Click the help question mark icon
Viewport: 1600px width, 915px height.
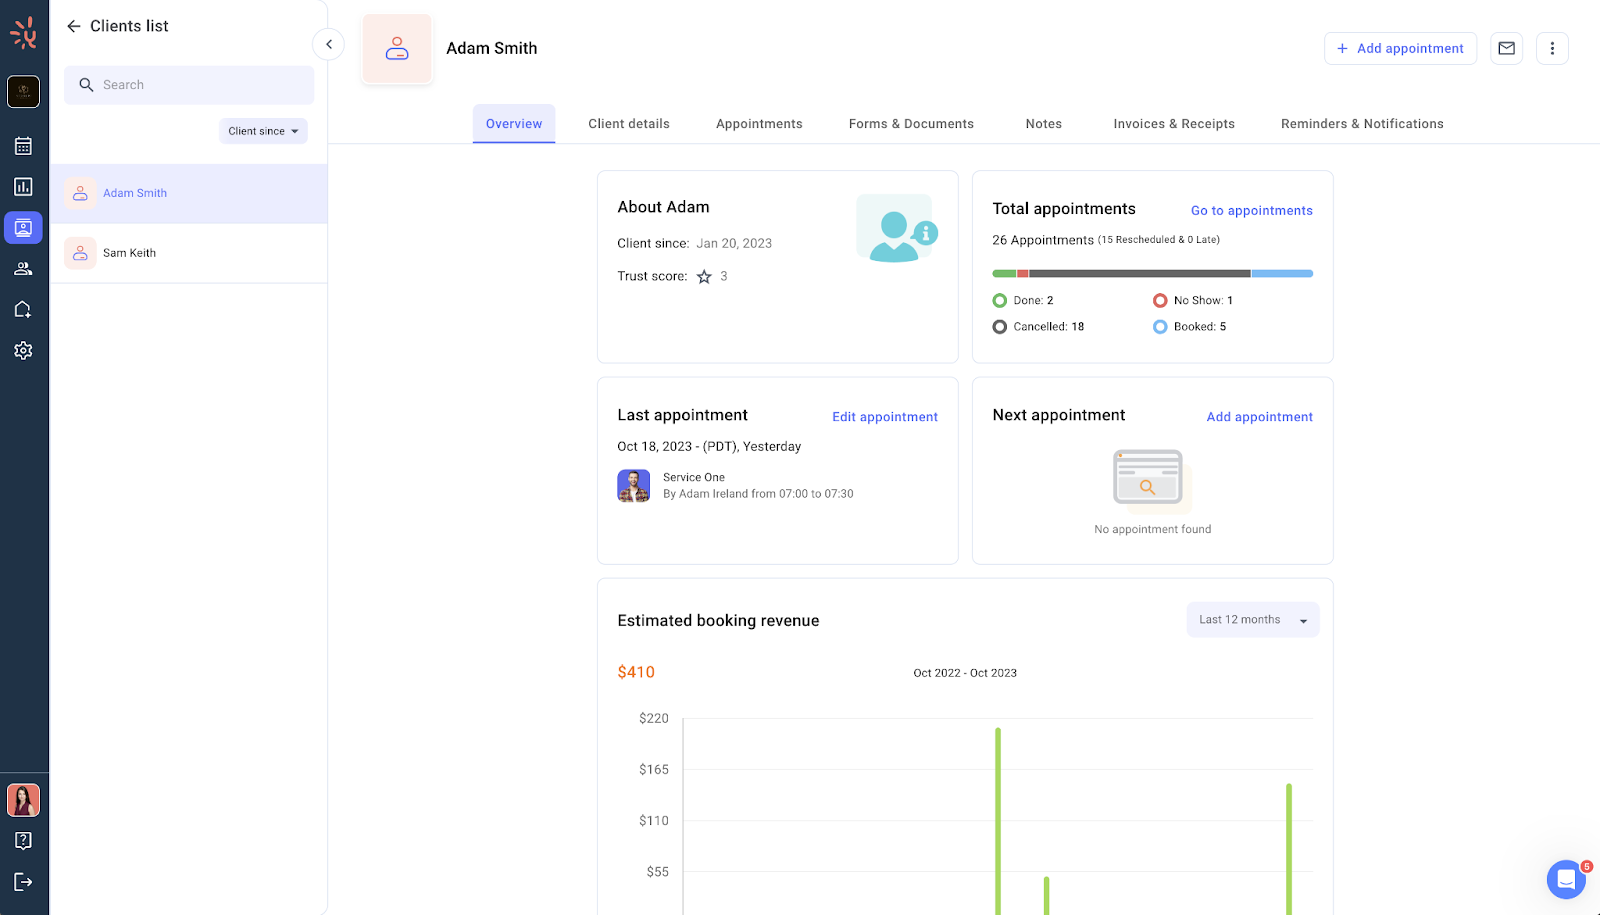coord(23,841)
